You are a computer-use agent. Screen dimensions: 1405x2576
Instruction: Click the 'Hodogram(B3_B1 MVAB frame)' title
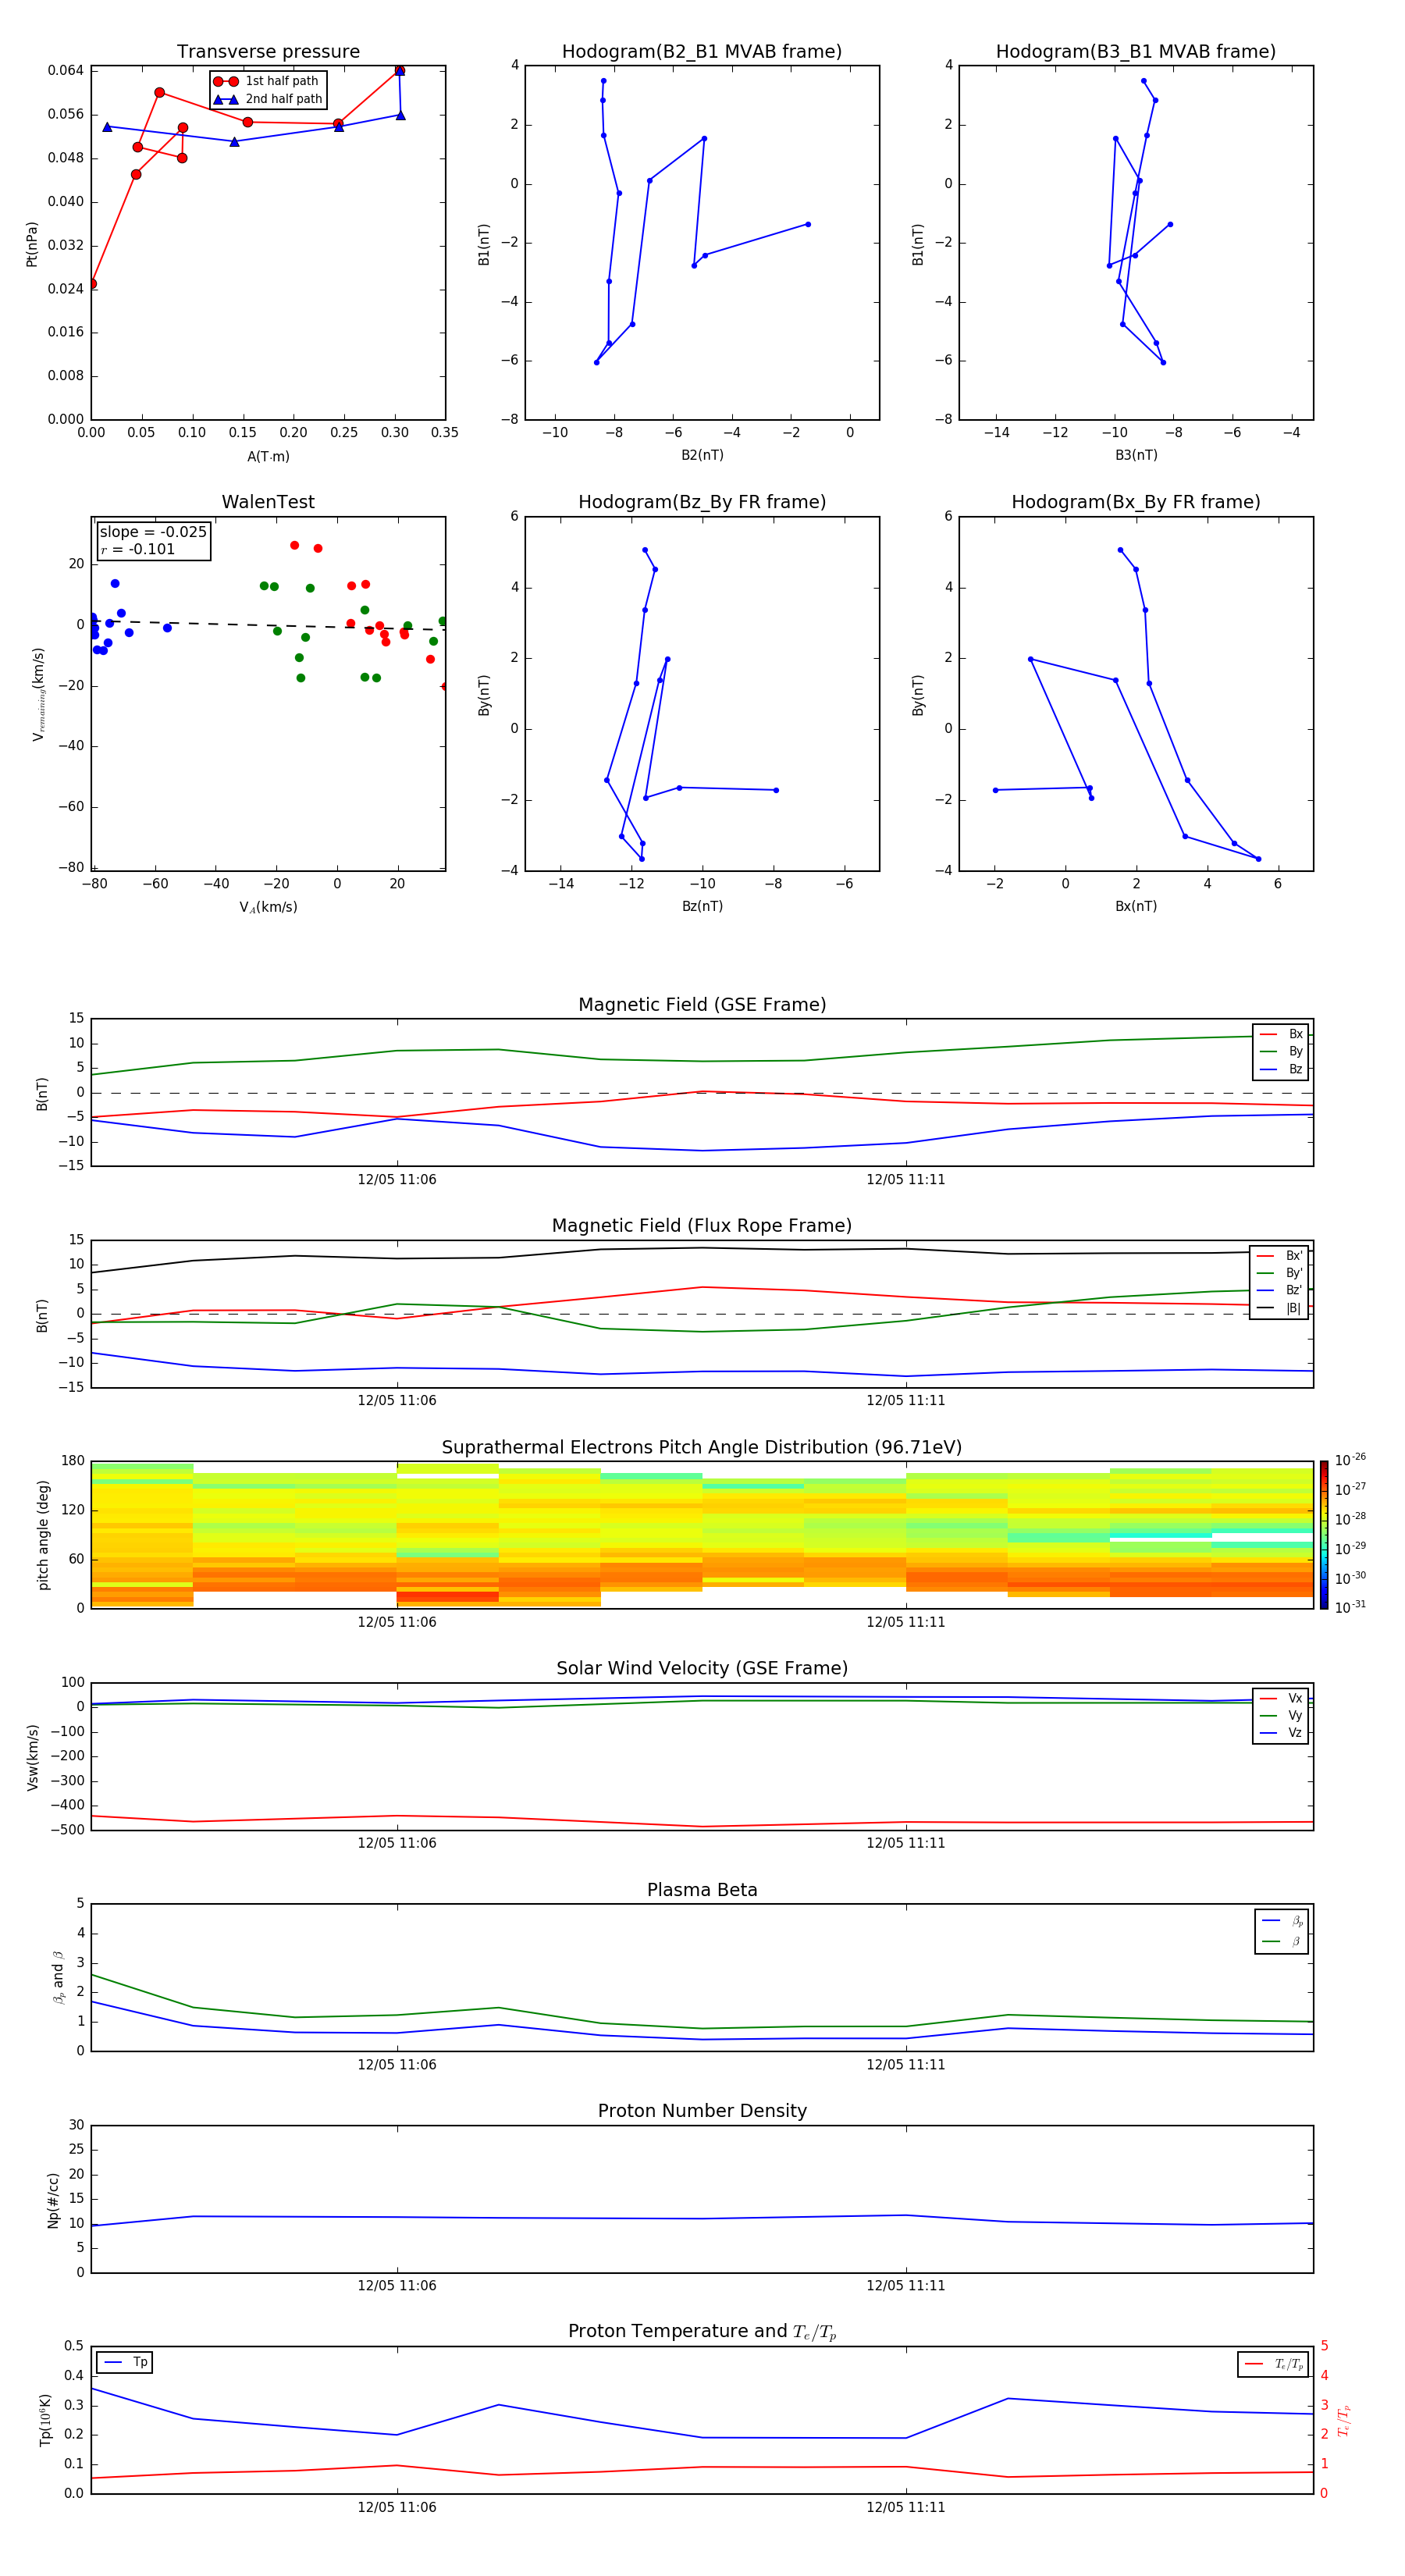coord(1136,52)
